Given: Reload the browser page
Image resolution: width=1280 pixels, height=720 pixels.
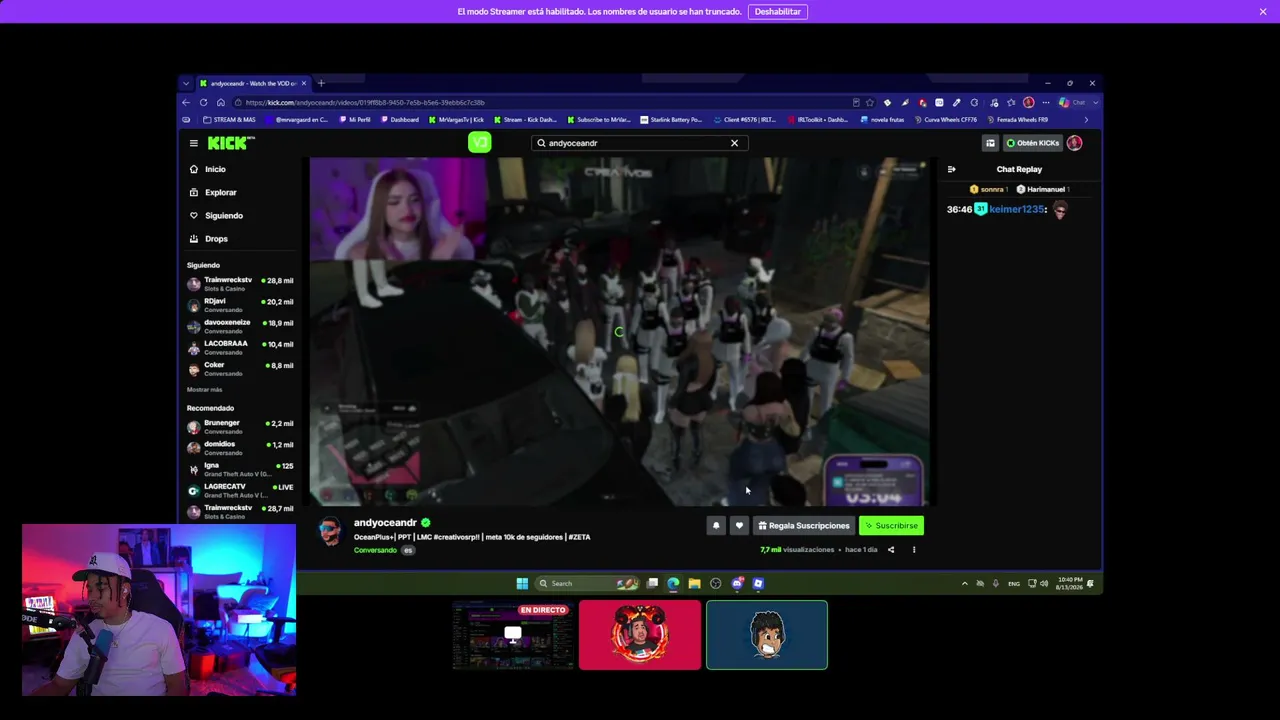Looking at the screenshot, I should tap(203, 102).
